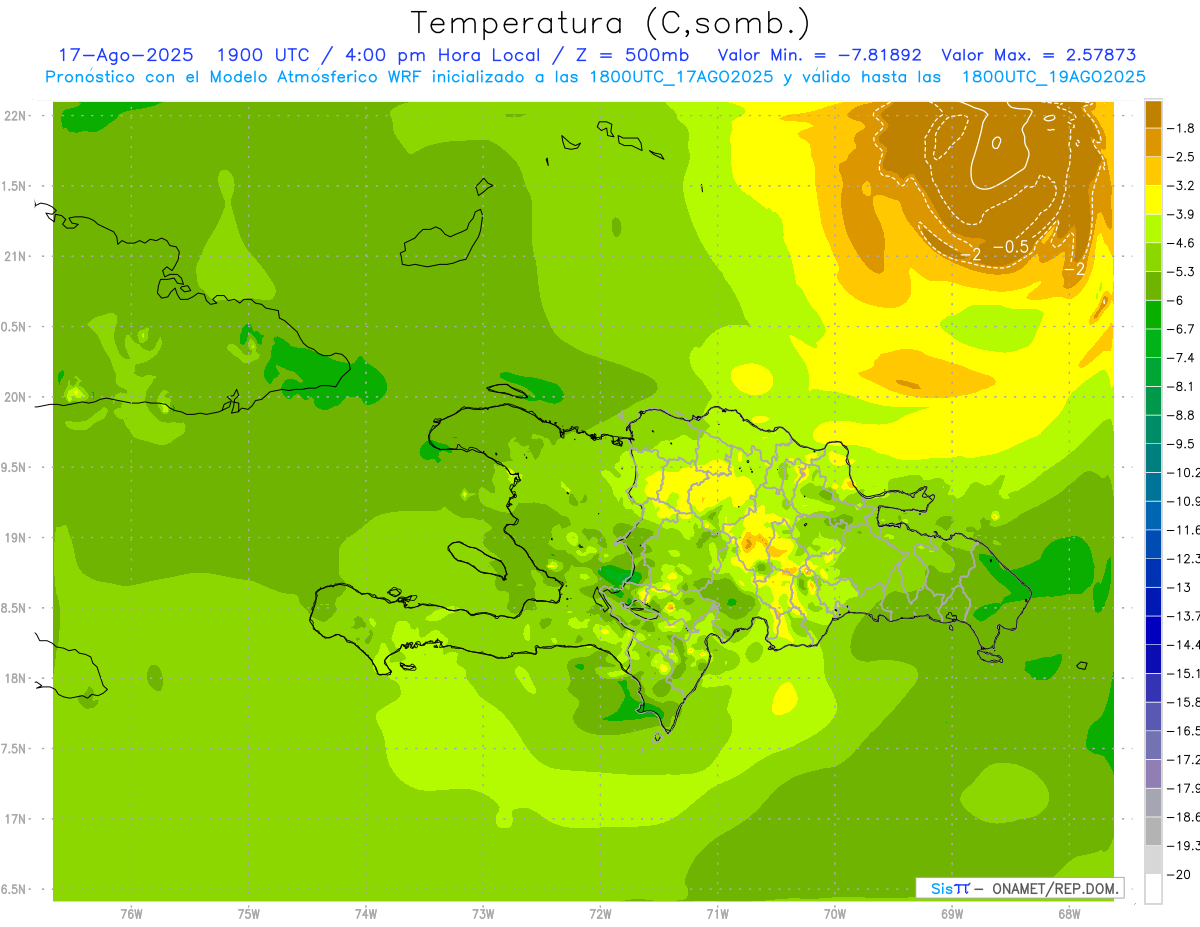Click the "68W" longitude axis label
Image resolution: width=1200 pixels, height=927 pixels.
(x=1069, y=914)
